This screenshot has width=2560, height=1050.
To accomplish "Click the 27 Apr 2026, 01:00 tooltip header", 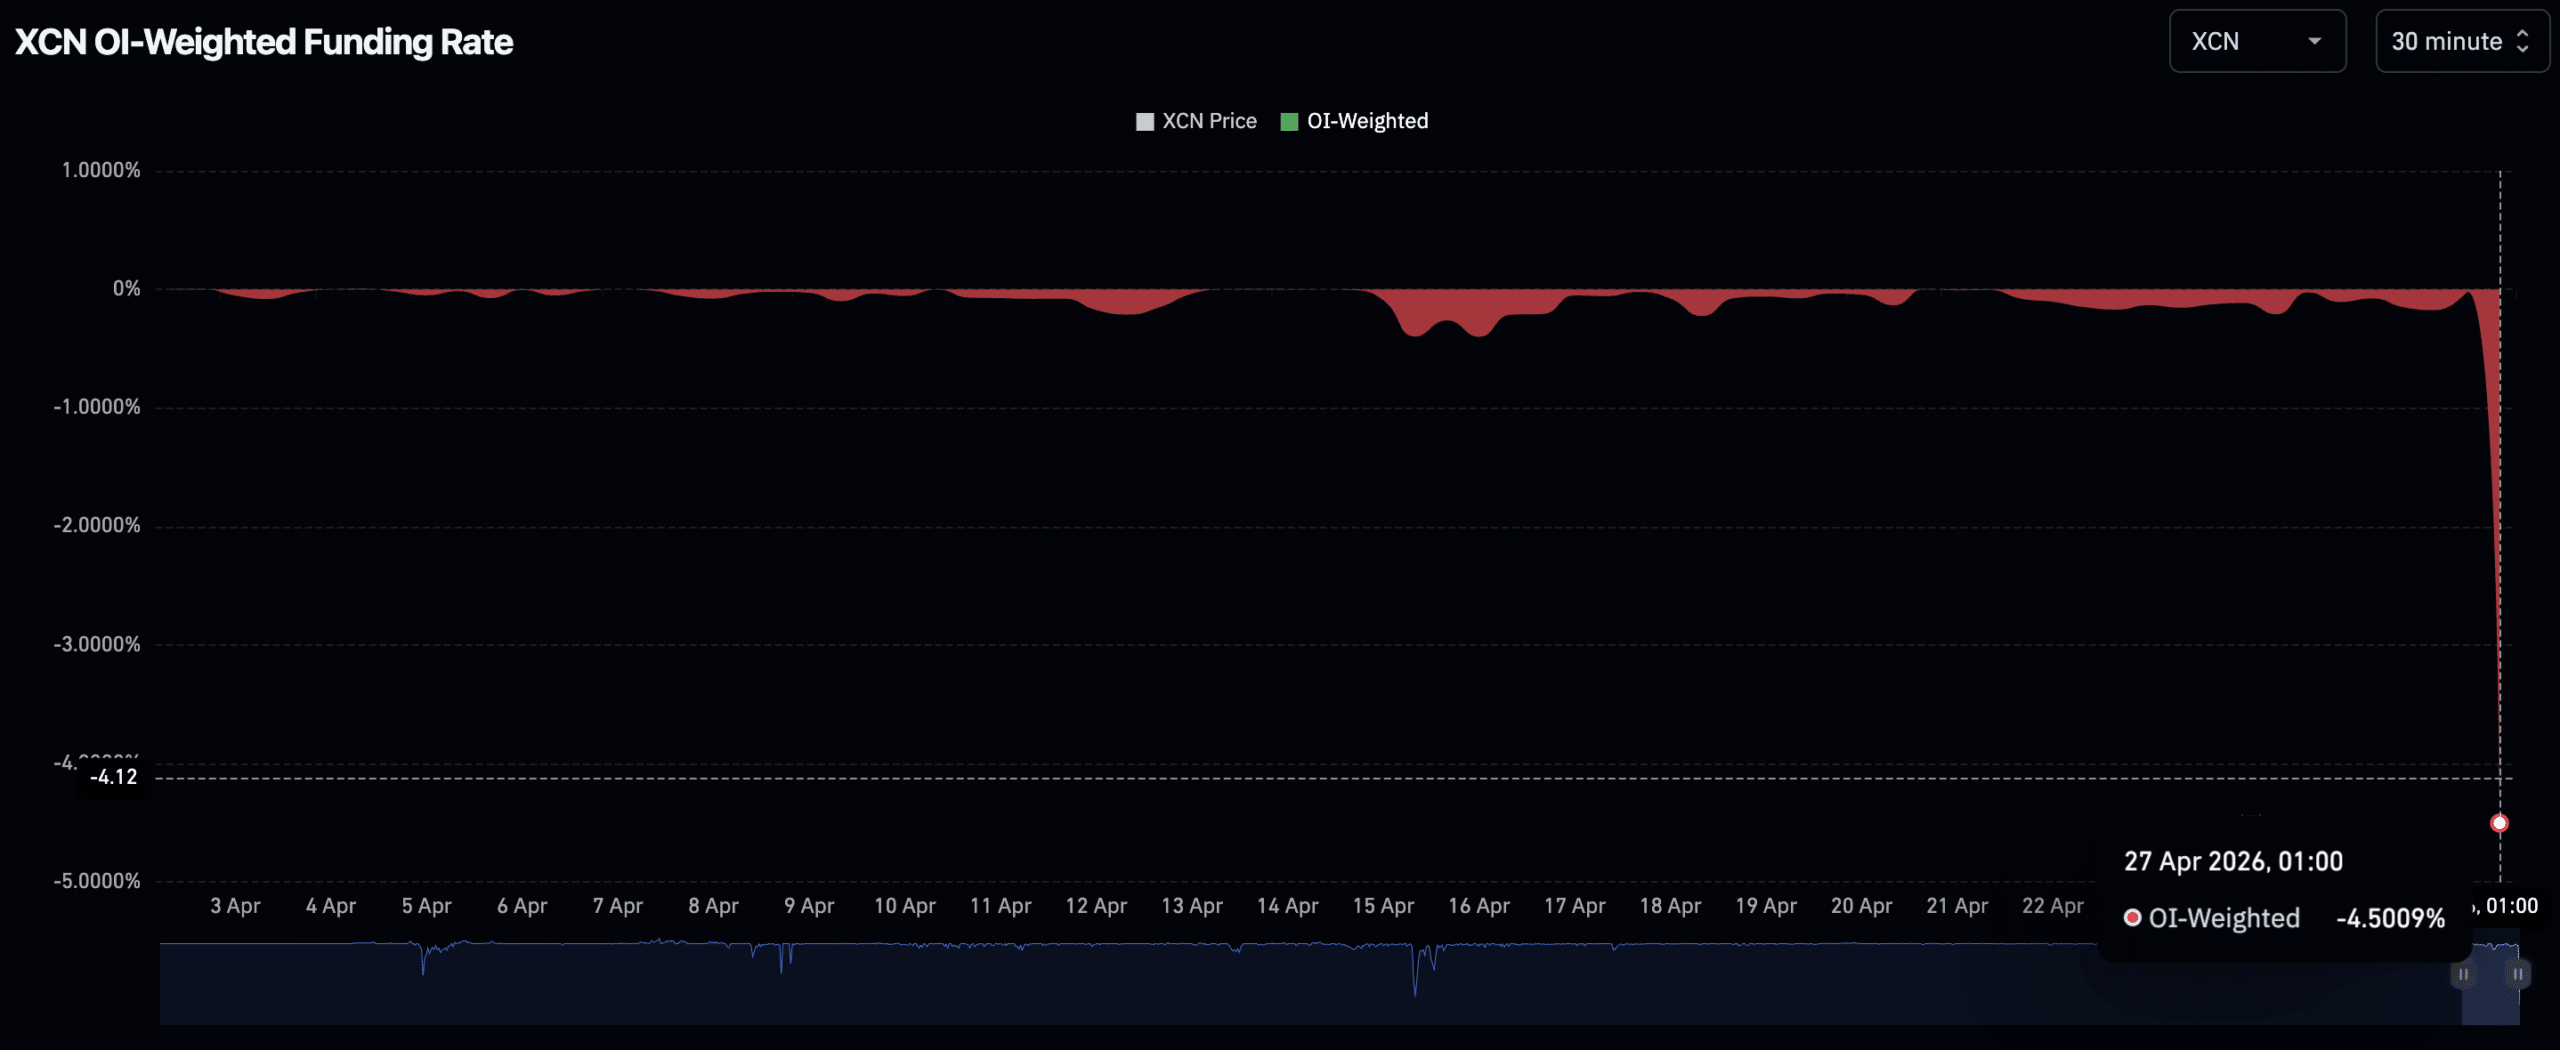I will point(2234,860).
